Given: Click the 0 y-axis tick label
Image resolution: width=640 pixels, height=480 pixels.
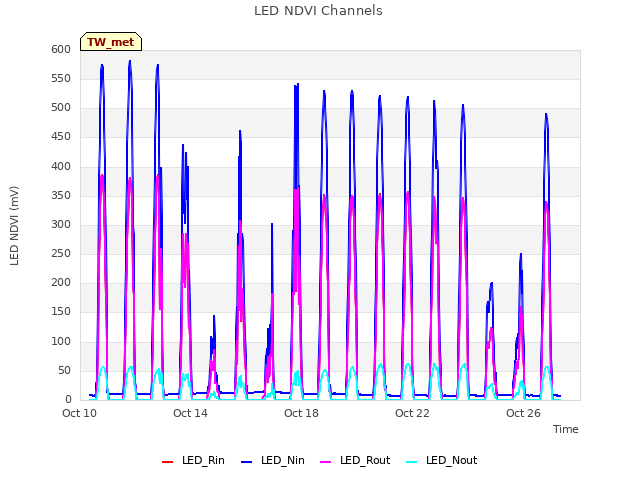Looking at the screenshot, I should tap(68, 400).
